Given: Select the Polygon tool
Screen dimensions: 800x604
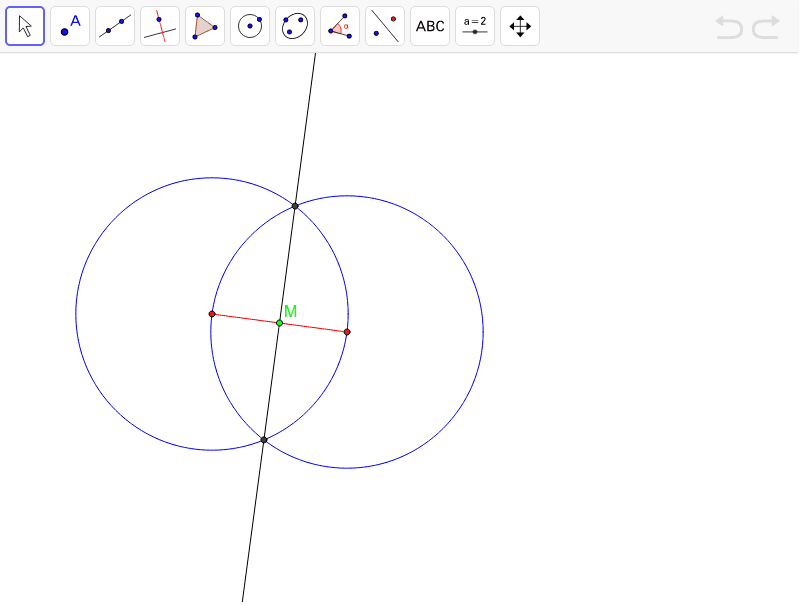Looking at the screenshot, I should 205,26.
